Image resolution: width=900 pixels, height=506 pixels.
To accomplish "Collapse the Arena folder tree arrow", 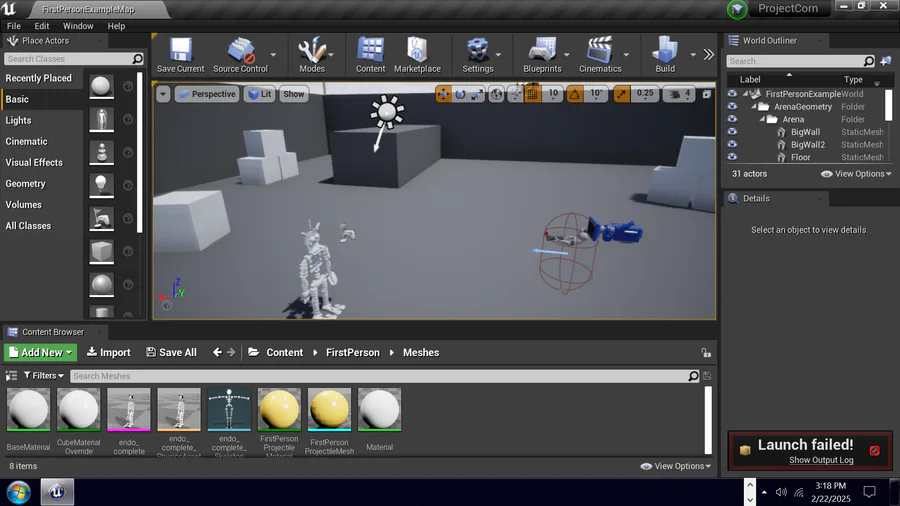I will 762,119.
